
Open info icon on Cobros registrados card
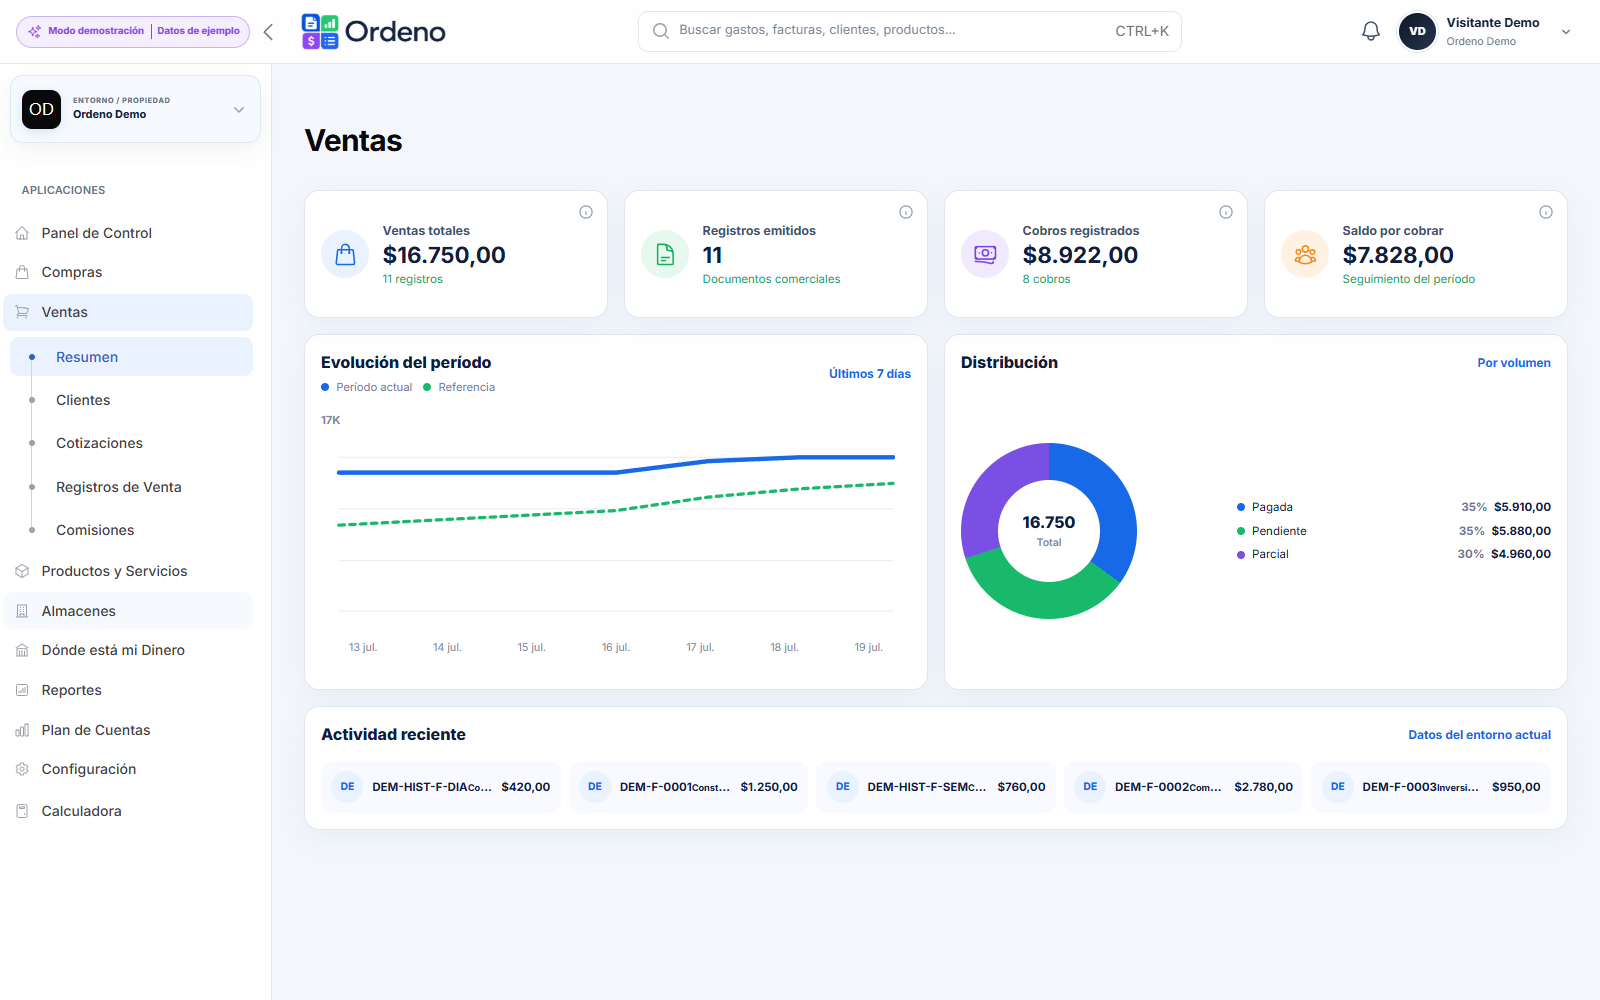[x=1226, y=212]
